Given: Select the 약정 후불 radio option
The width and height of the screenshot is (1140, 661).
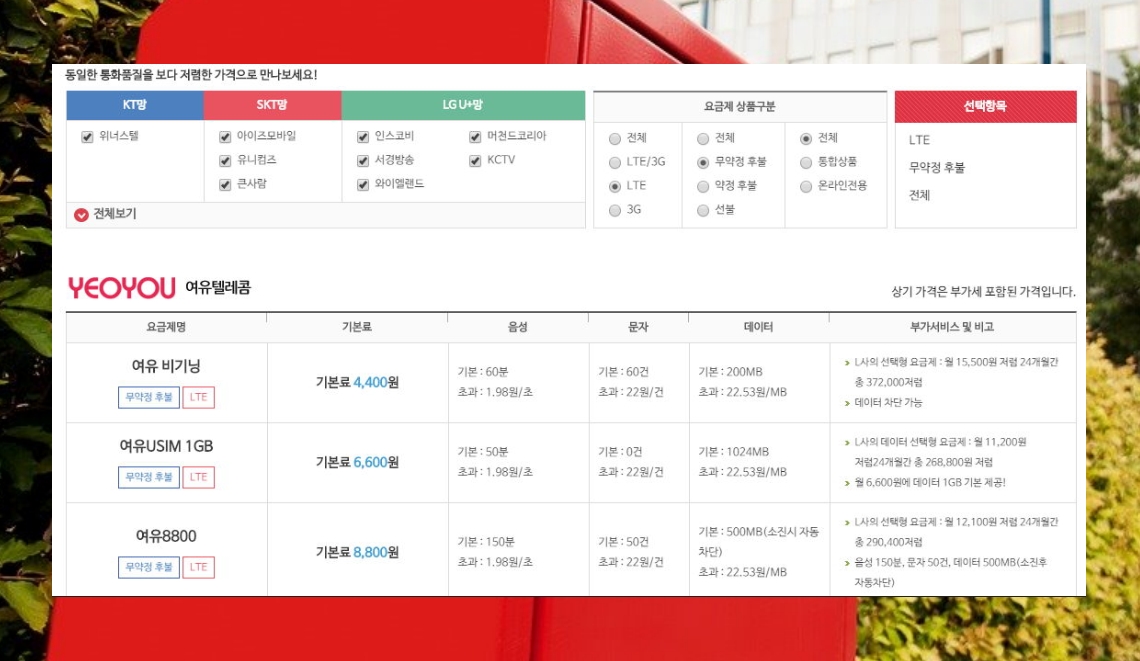Looking at the screenshot, I should pyautogui.click(x=703, y=187).
